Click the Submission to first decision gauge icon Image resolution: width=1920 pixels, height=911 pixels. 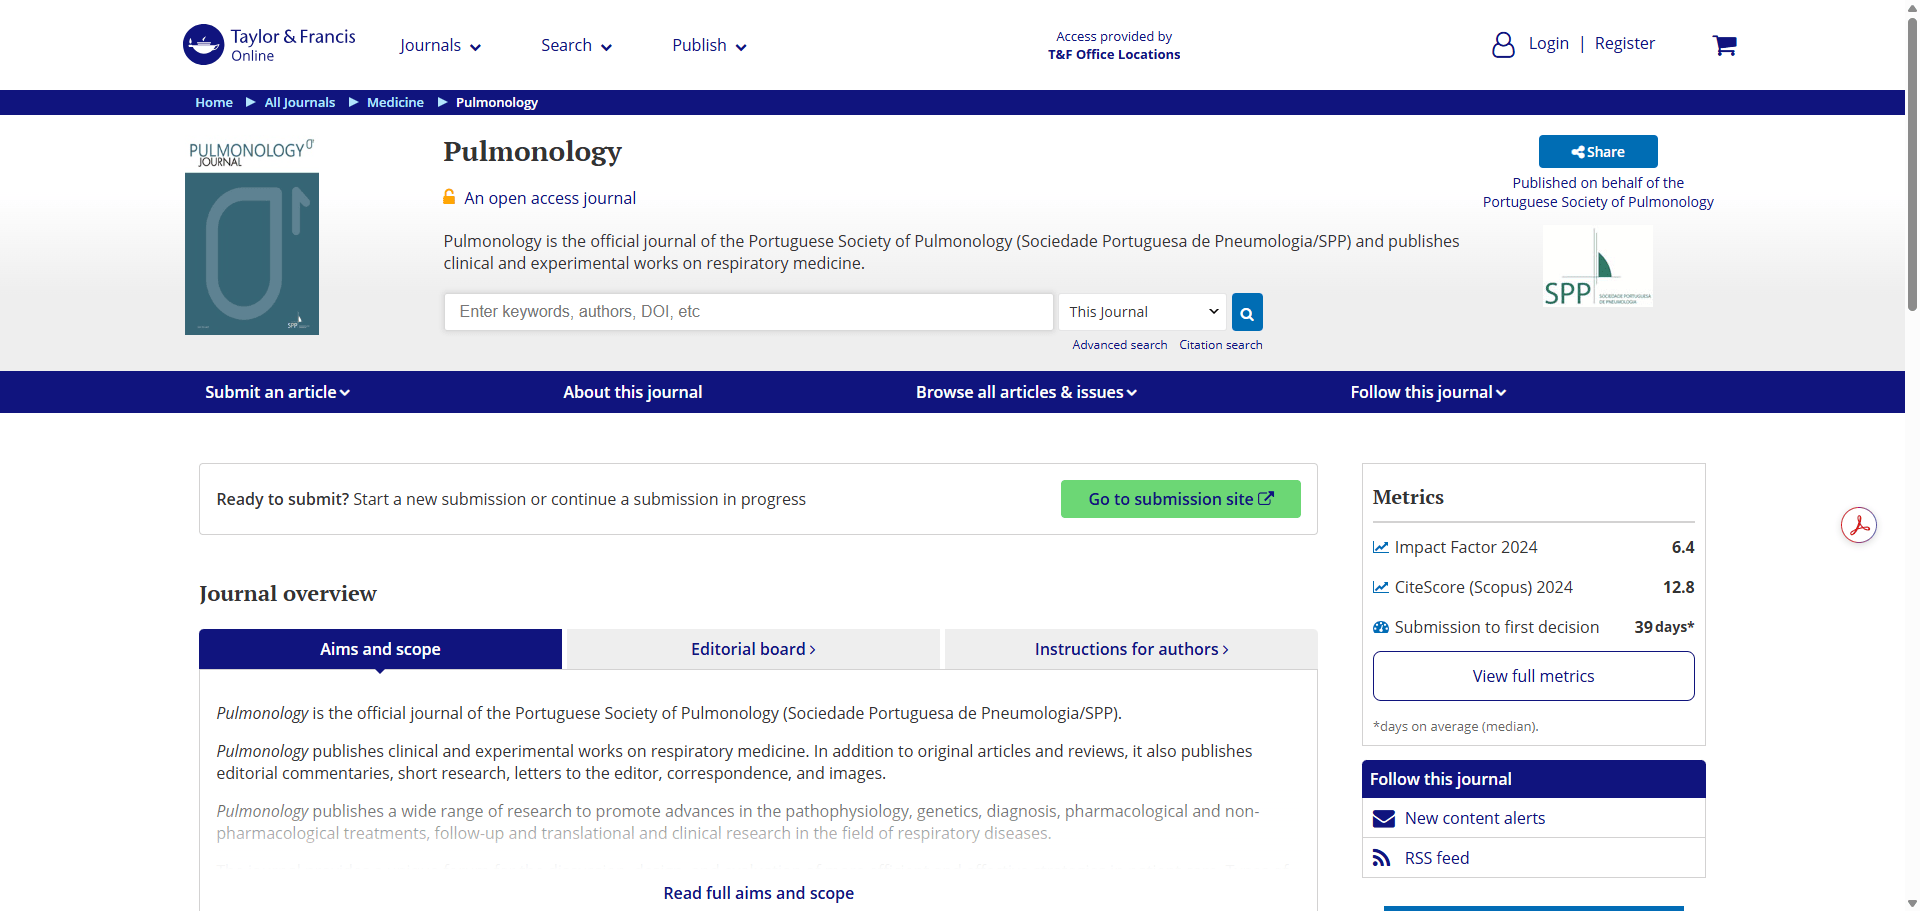coord(1381,627)
